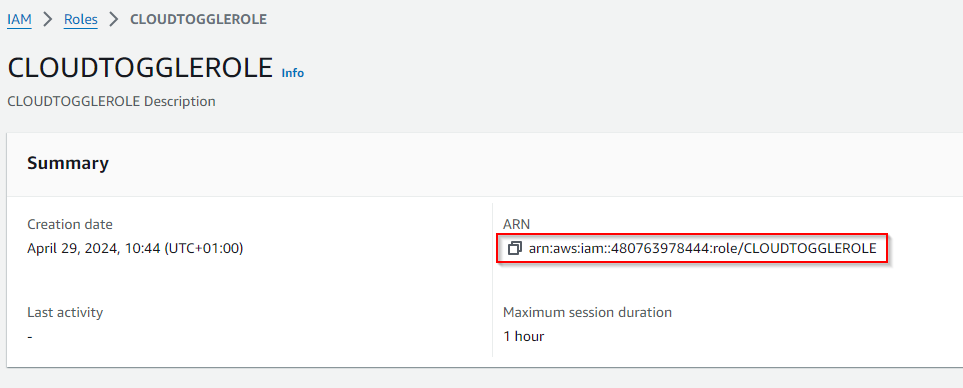
Task: Open the Info link beside the title
Action: (292, 72)
